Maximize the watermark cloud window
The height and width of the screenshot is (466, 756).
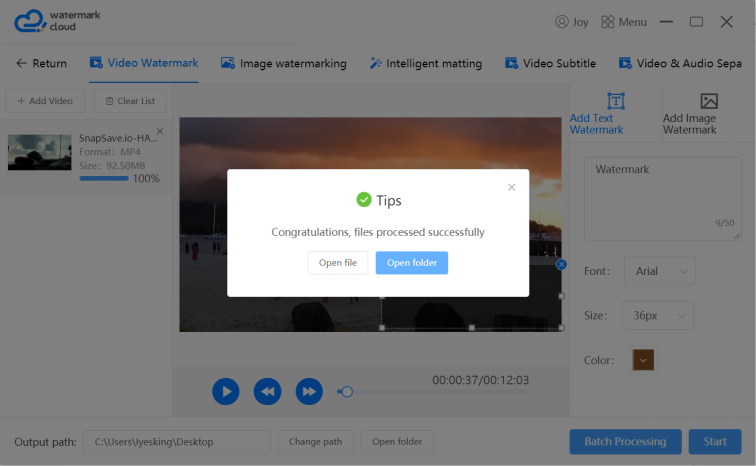point(696,22)
